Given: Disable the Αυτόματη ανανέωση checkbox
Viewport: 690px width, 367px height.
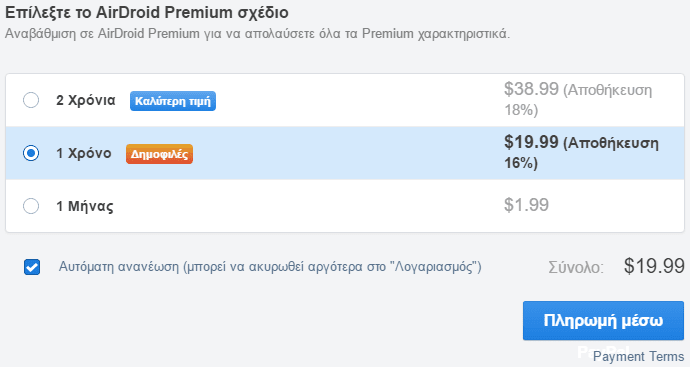Looking at the screenshot, I should click(32, 267).
